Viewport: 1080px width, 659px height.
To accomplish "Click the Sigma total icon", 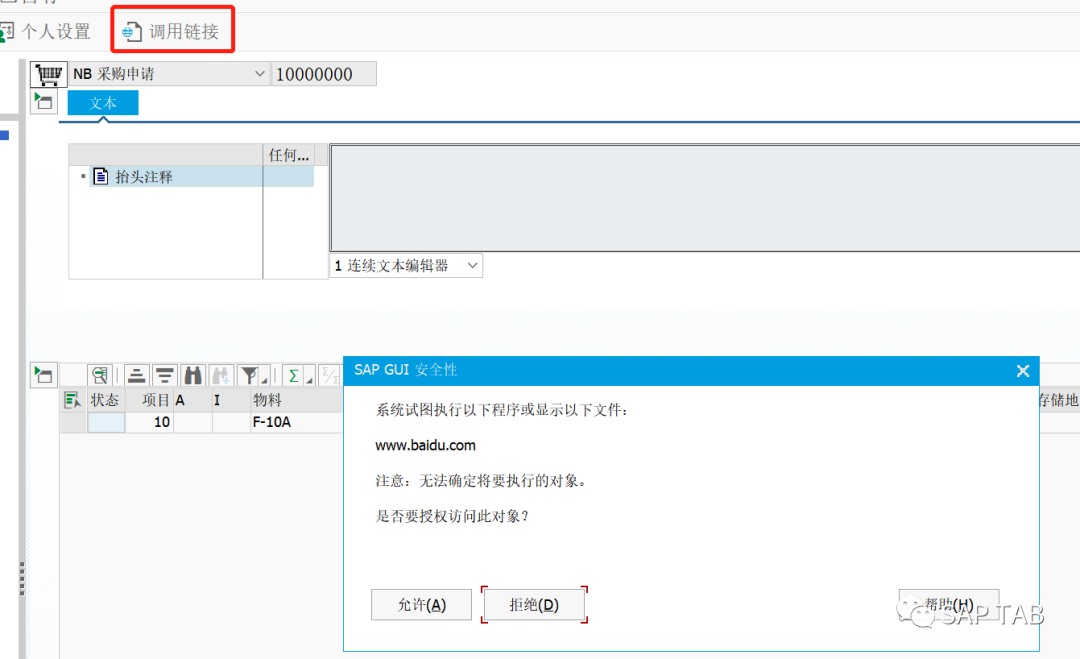I will click(293, 375).
